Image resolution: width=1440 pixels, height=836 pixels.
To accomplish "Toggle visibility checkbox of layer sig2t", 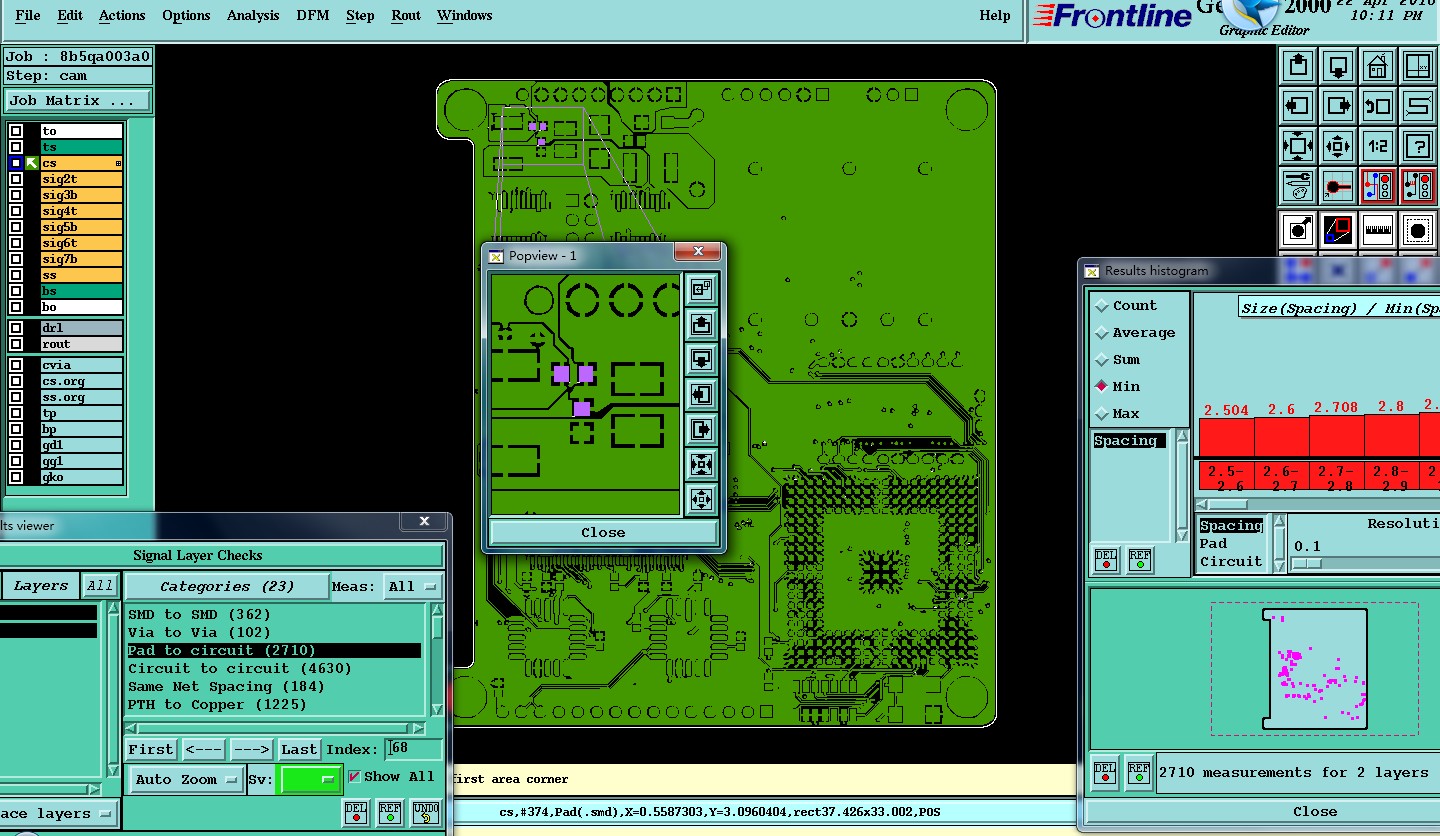I will coord(16,179).
